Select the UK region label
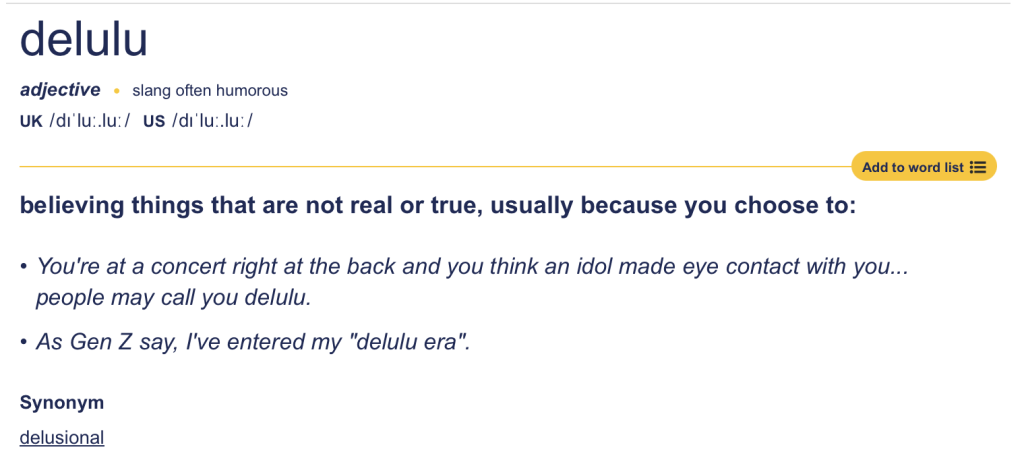Viewport: 1024px width, 460px height. coord(31,122)
